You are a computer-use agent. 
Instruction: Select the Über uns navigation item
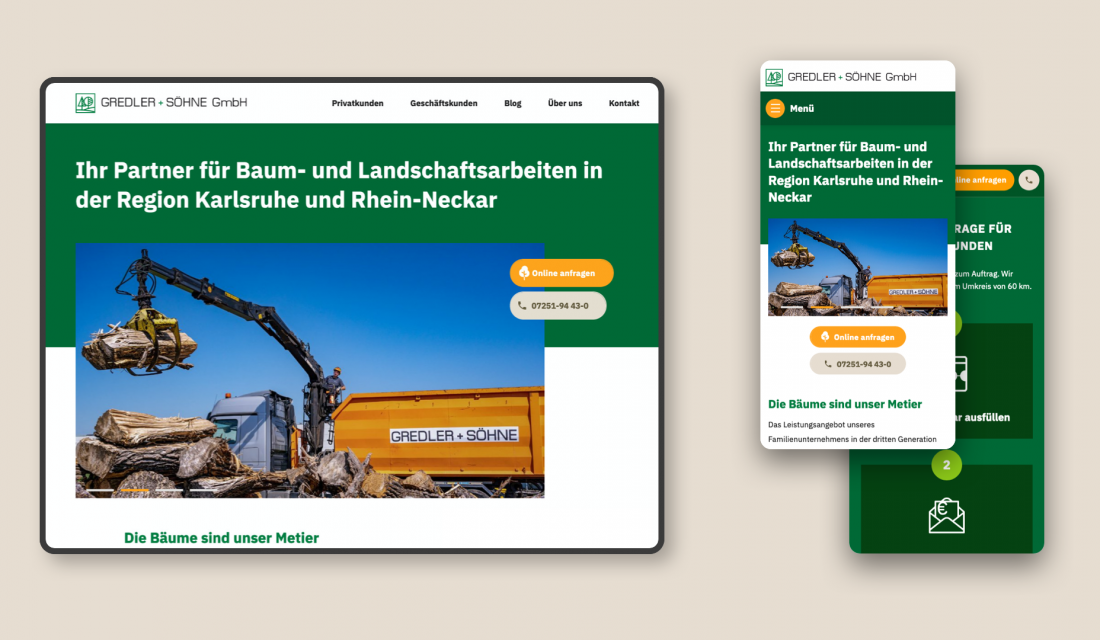click(x=565, y=103)
